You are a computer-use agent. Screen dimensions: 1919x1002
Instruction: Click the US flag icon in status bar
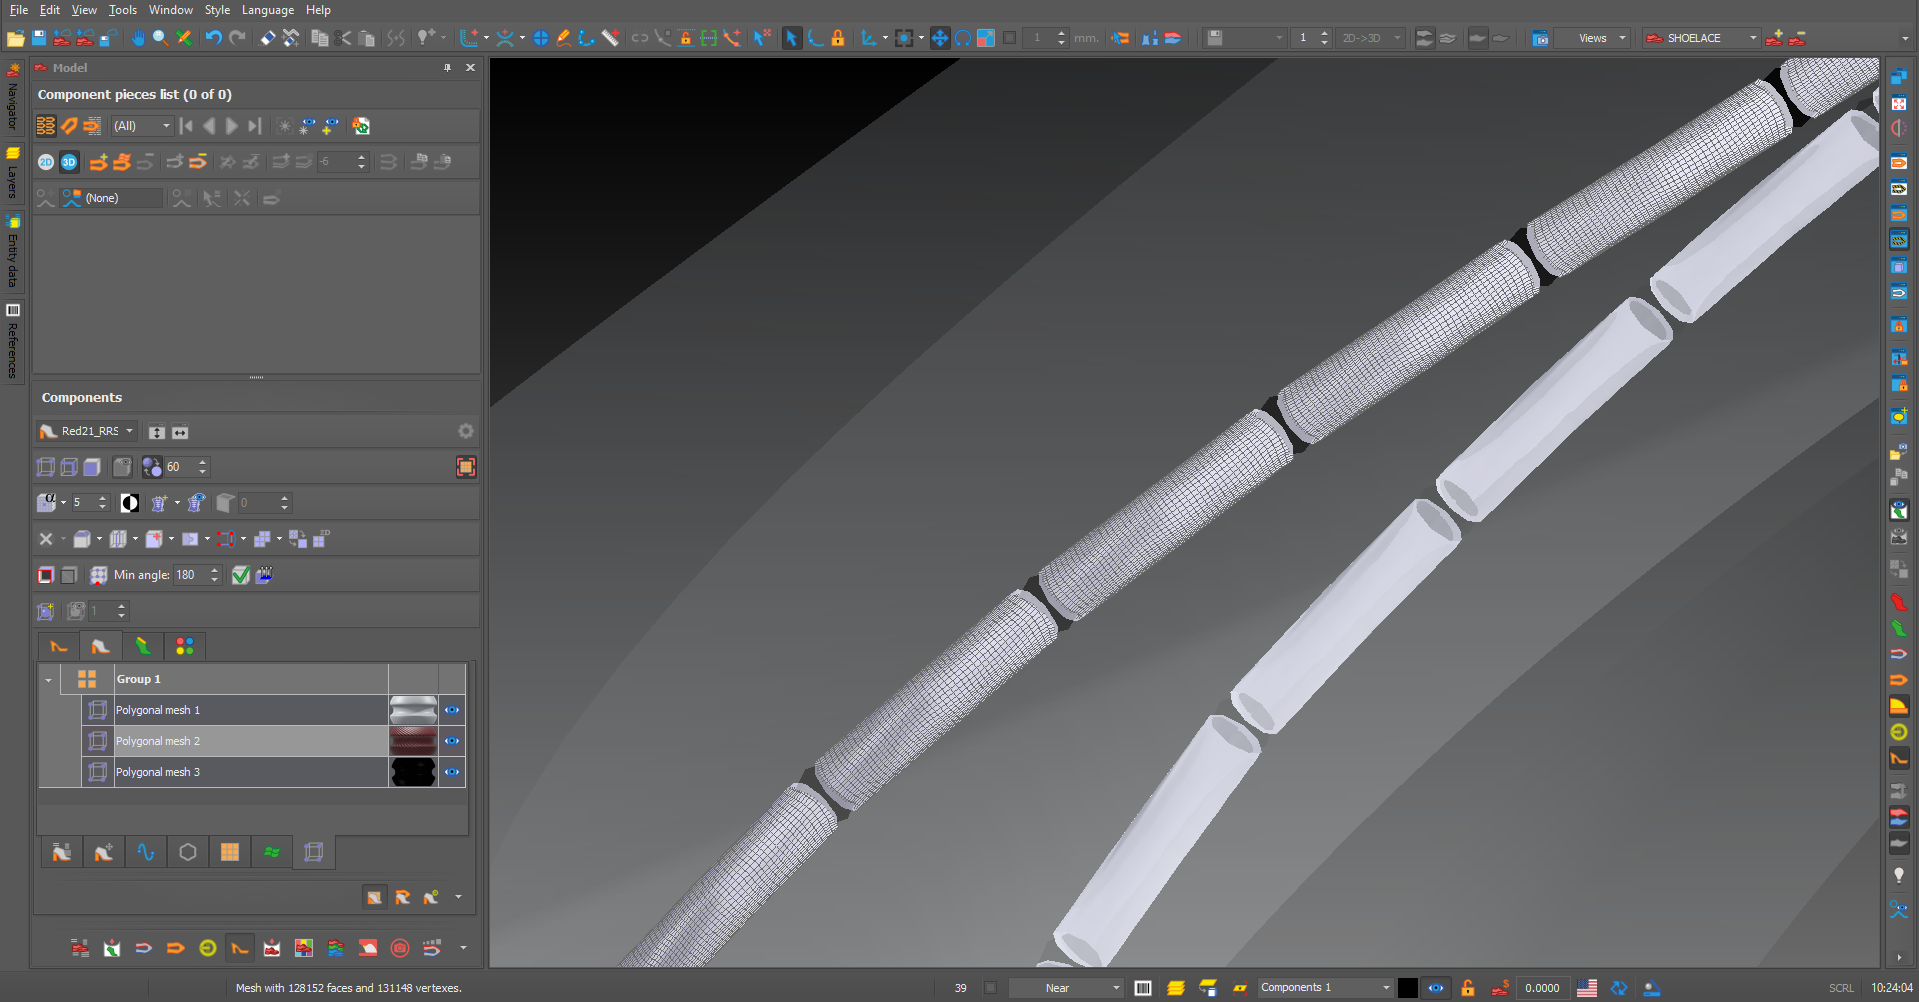tap(1587, 988)
